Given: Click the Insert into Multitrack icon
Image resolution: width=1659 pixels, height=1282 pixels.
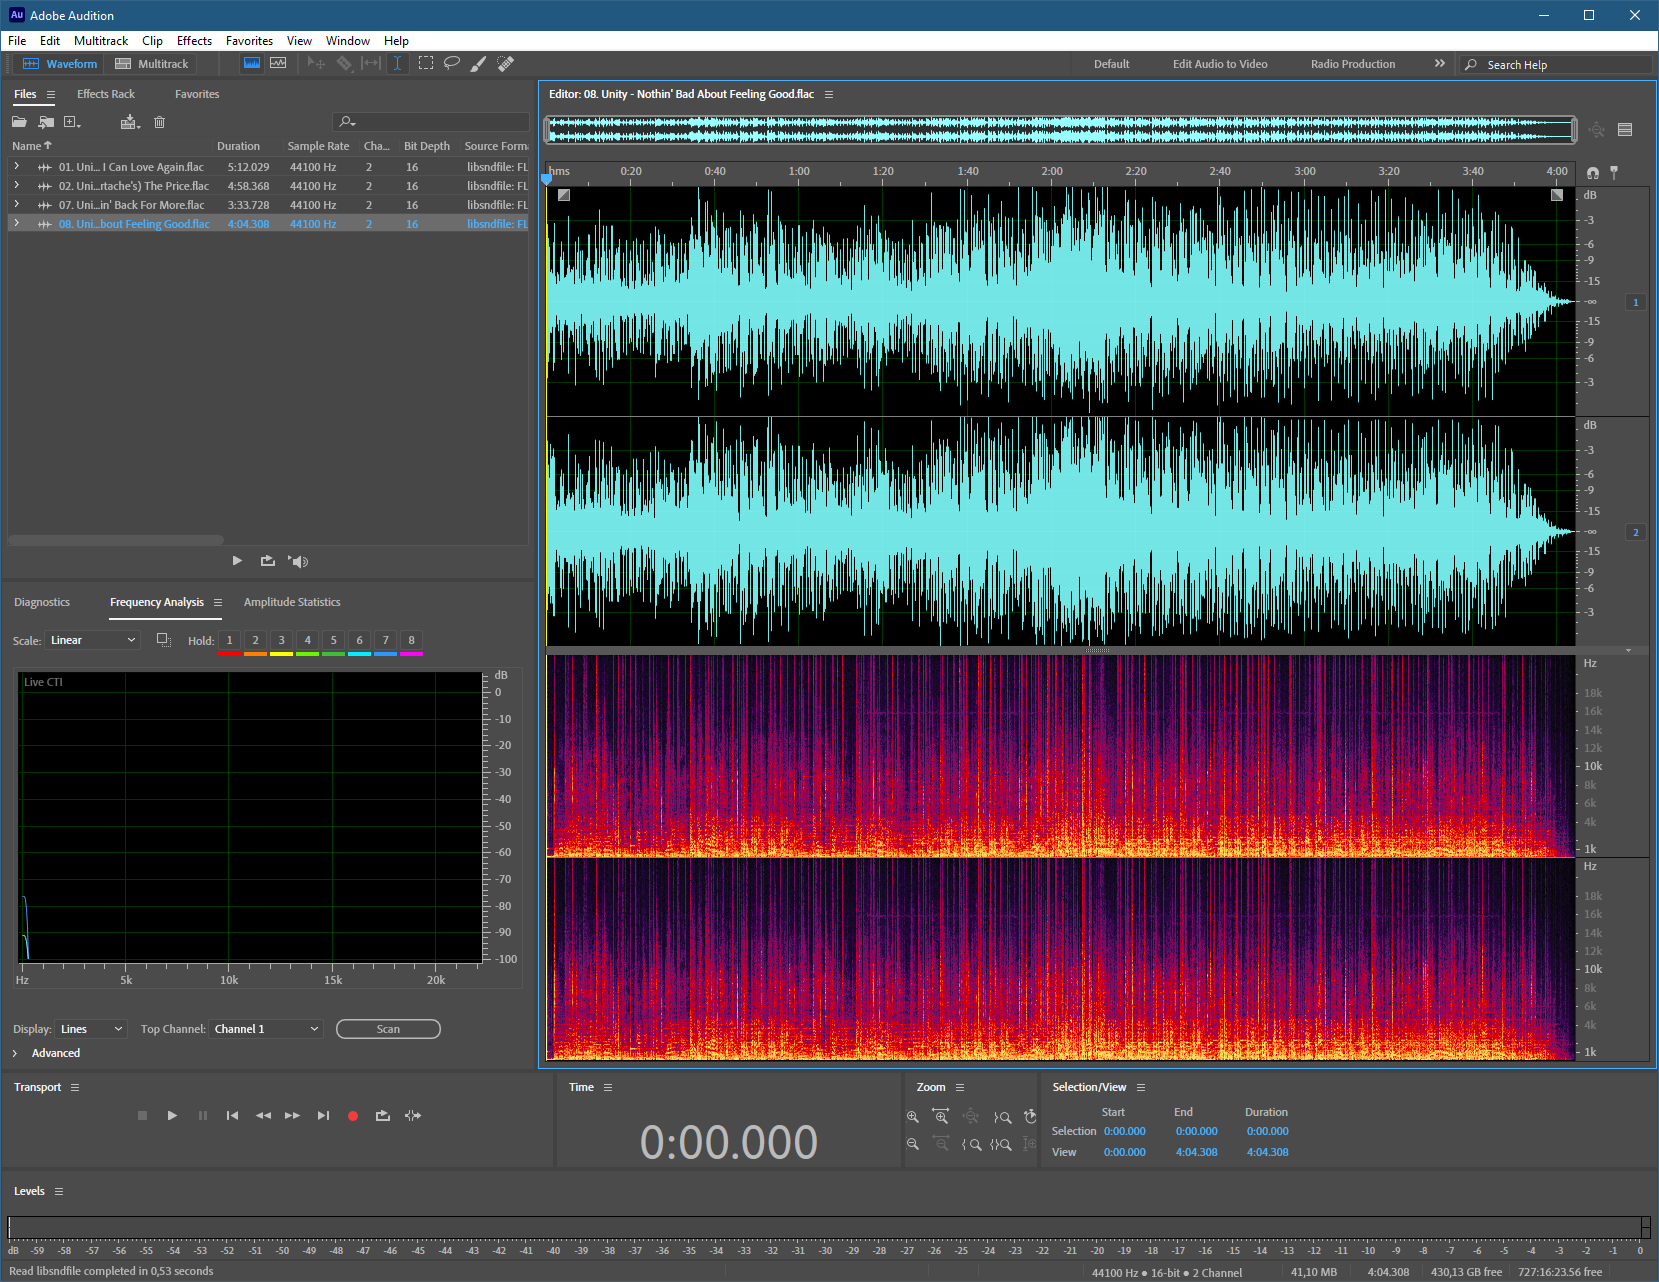Looking at the screenshot, I should click(x=130, y=122).
